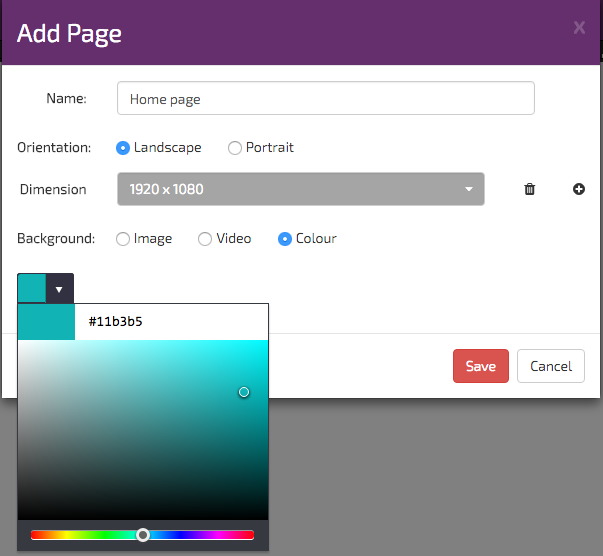Select the Colour background radio button
The width and height of the screenshot is (603, 556).
coord(285,239)
